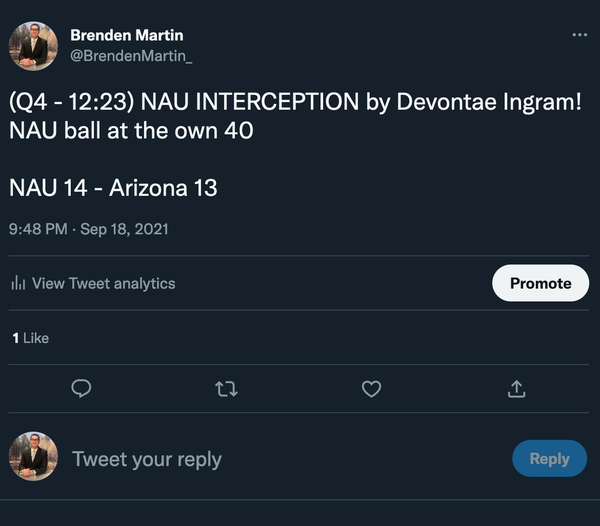The image size is (600, 526).
Task: Open the share tweet icon
Action: 516,388
